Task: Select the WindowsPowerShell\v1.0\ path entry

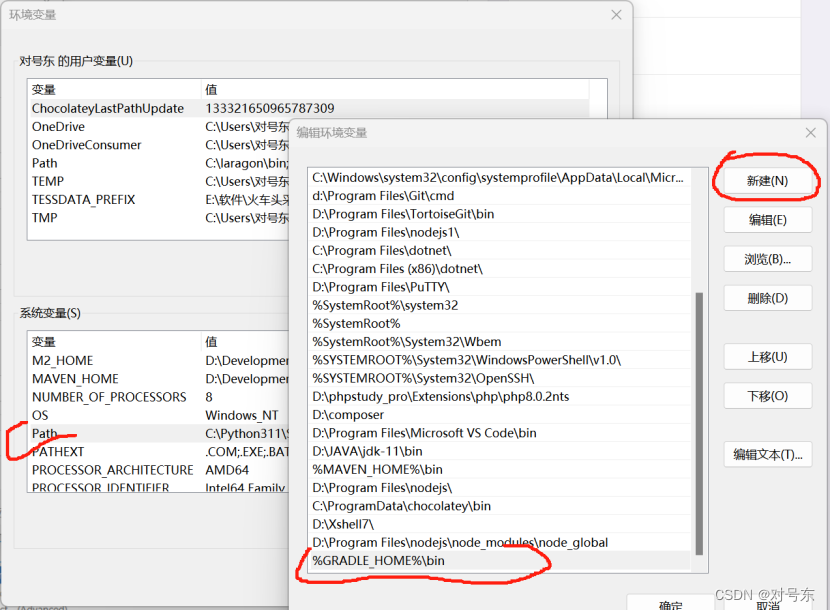Action: [499, 360]
